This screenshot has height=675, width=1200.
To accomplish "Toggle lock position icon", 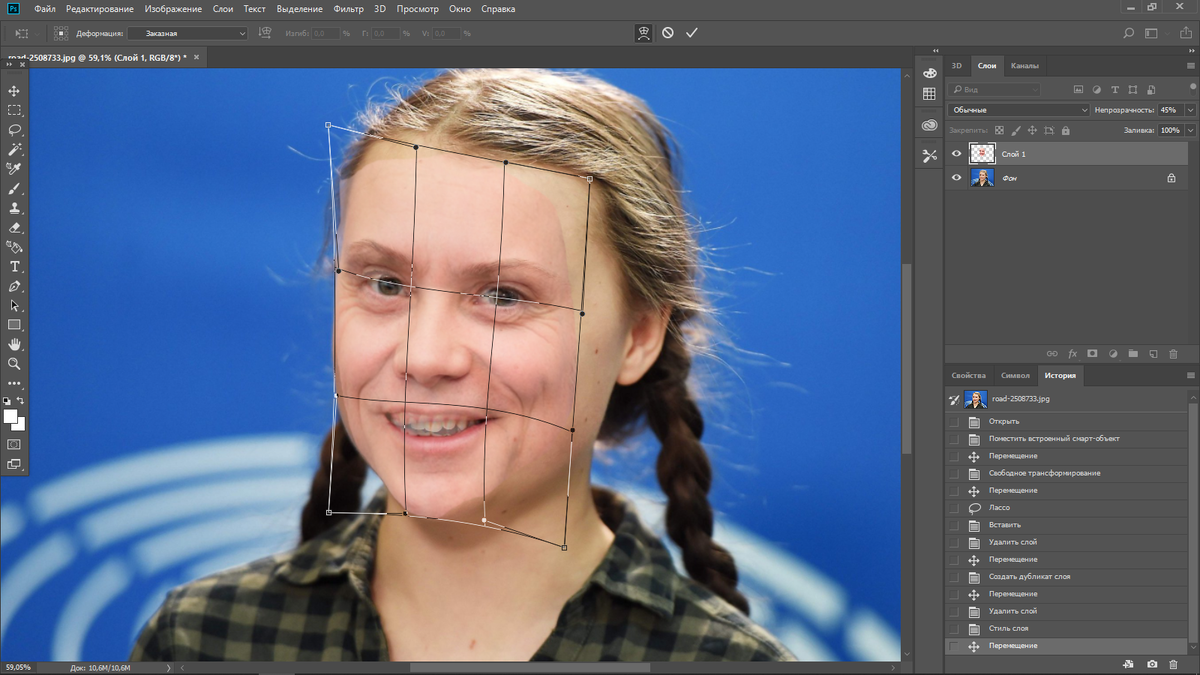I will pos(1032,130).
